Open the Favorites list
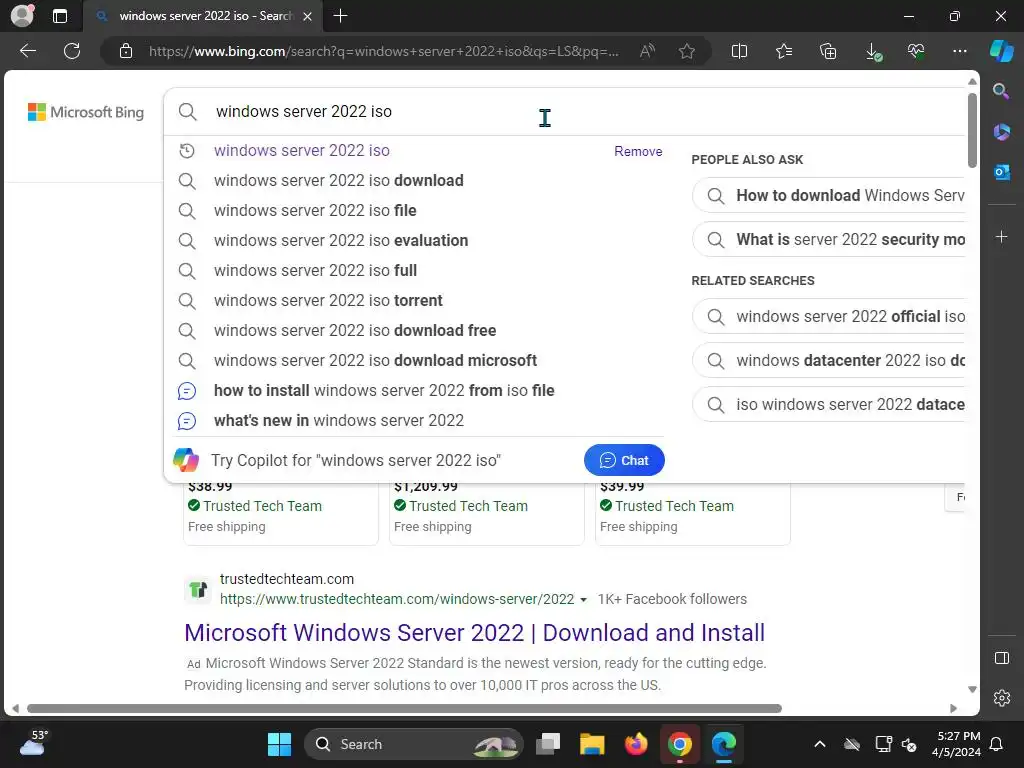 [784, 51]
